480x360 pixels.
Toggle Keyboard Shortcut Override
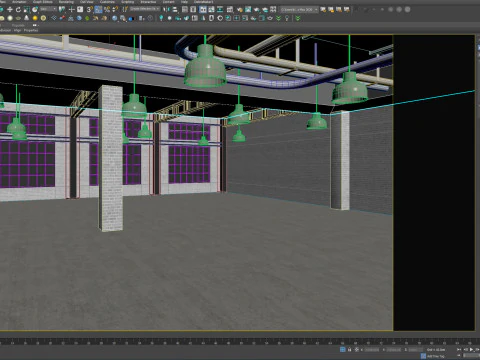coord(80,9)
